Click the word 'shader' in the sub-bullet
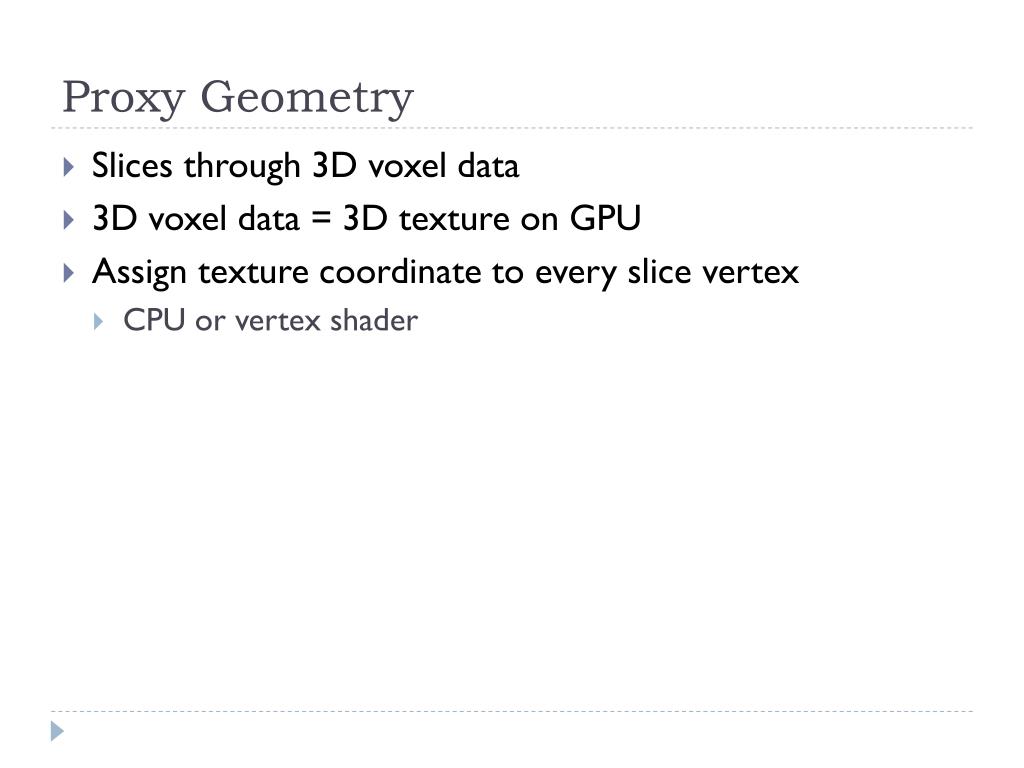The image size is (1024, 768). pos(374,320)
